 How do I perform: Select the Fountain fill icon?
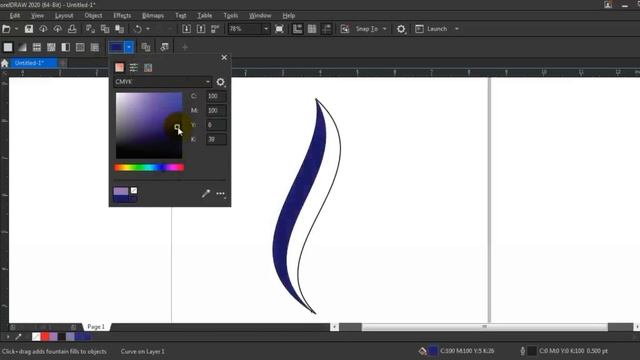(x=22, y=47)
